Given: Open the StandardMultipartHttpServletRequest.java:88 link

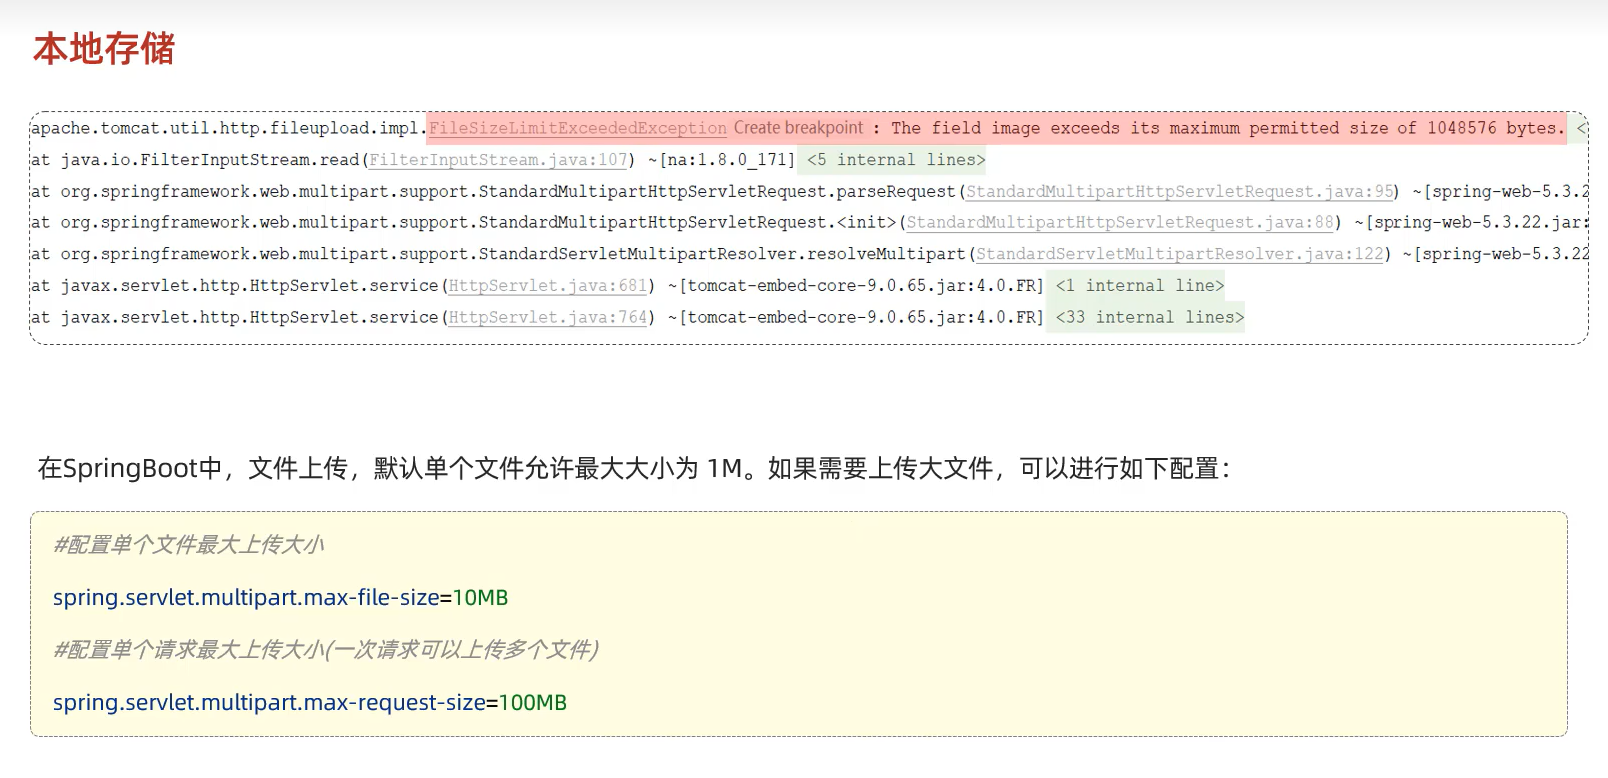Looking at the screenshot, I should pyautogui.click(x=1120, y=222).
